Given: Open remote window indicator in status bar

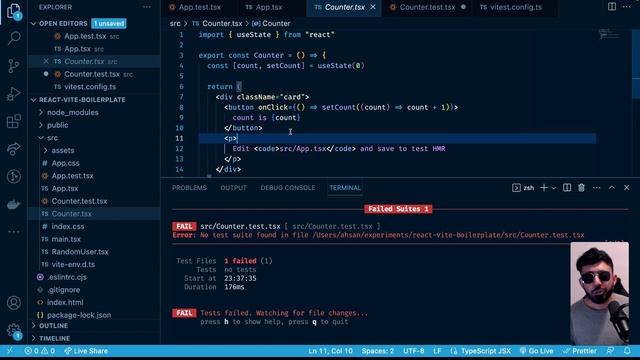Looking at the screenshot, I should 10,351.
